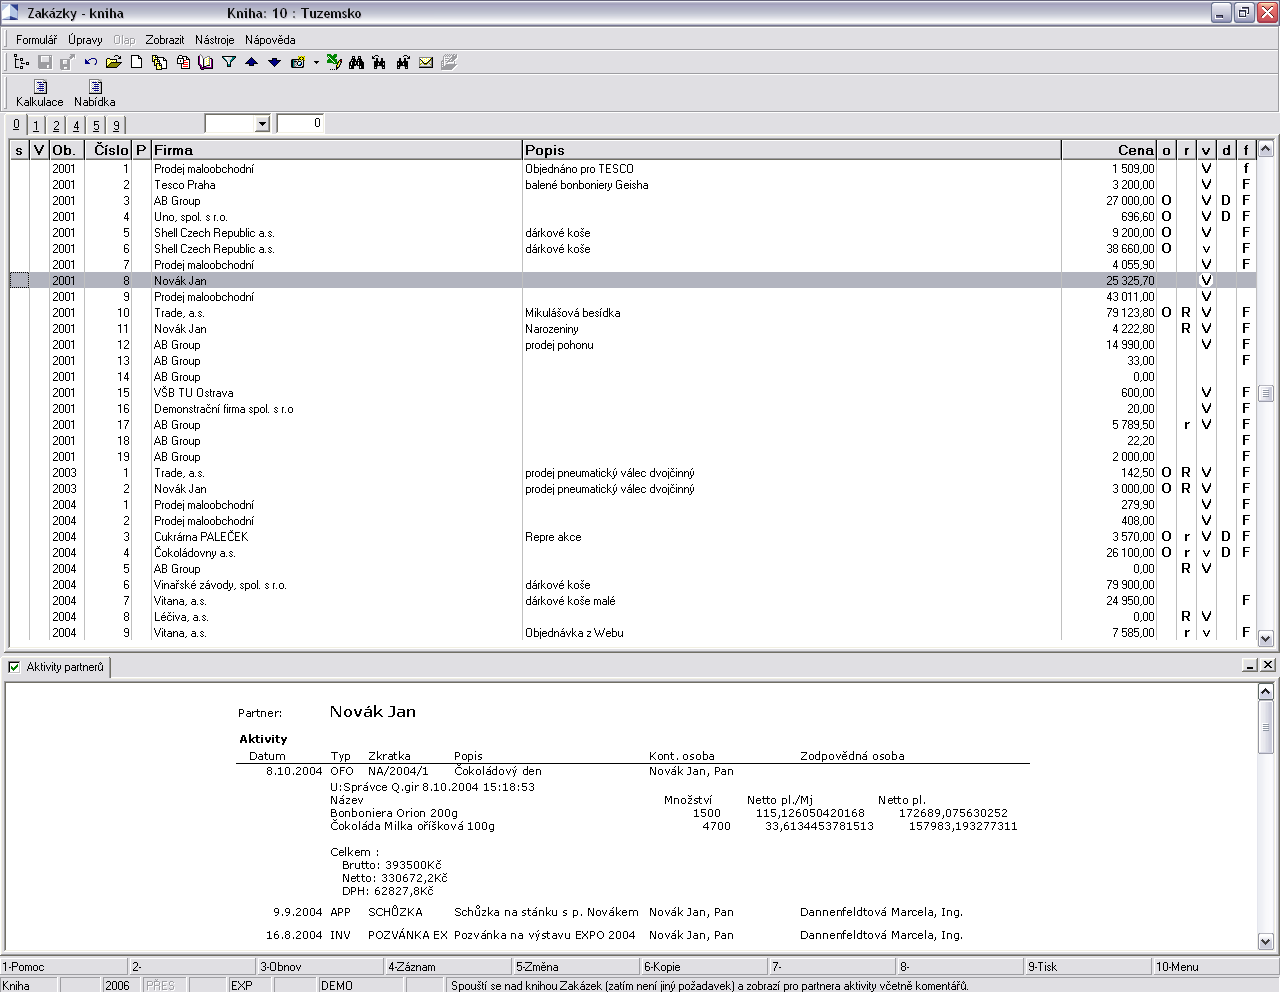The image size is (1280, 992).
Task: Uncheck the Aktivity partnerů checkbox
Action: coord(14,667)
